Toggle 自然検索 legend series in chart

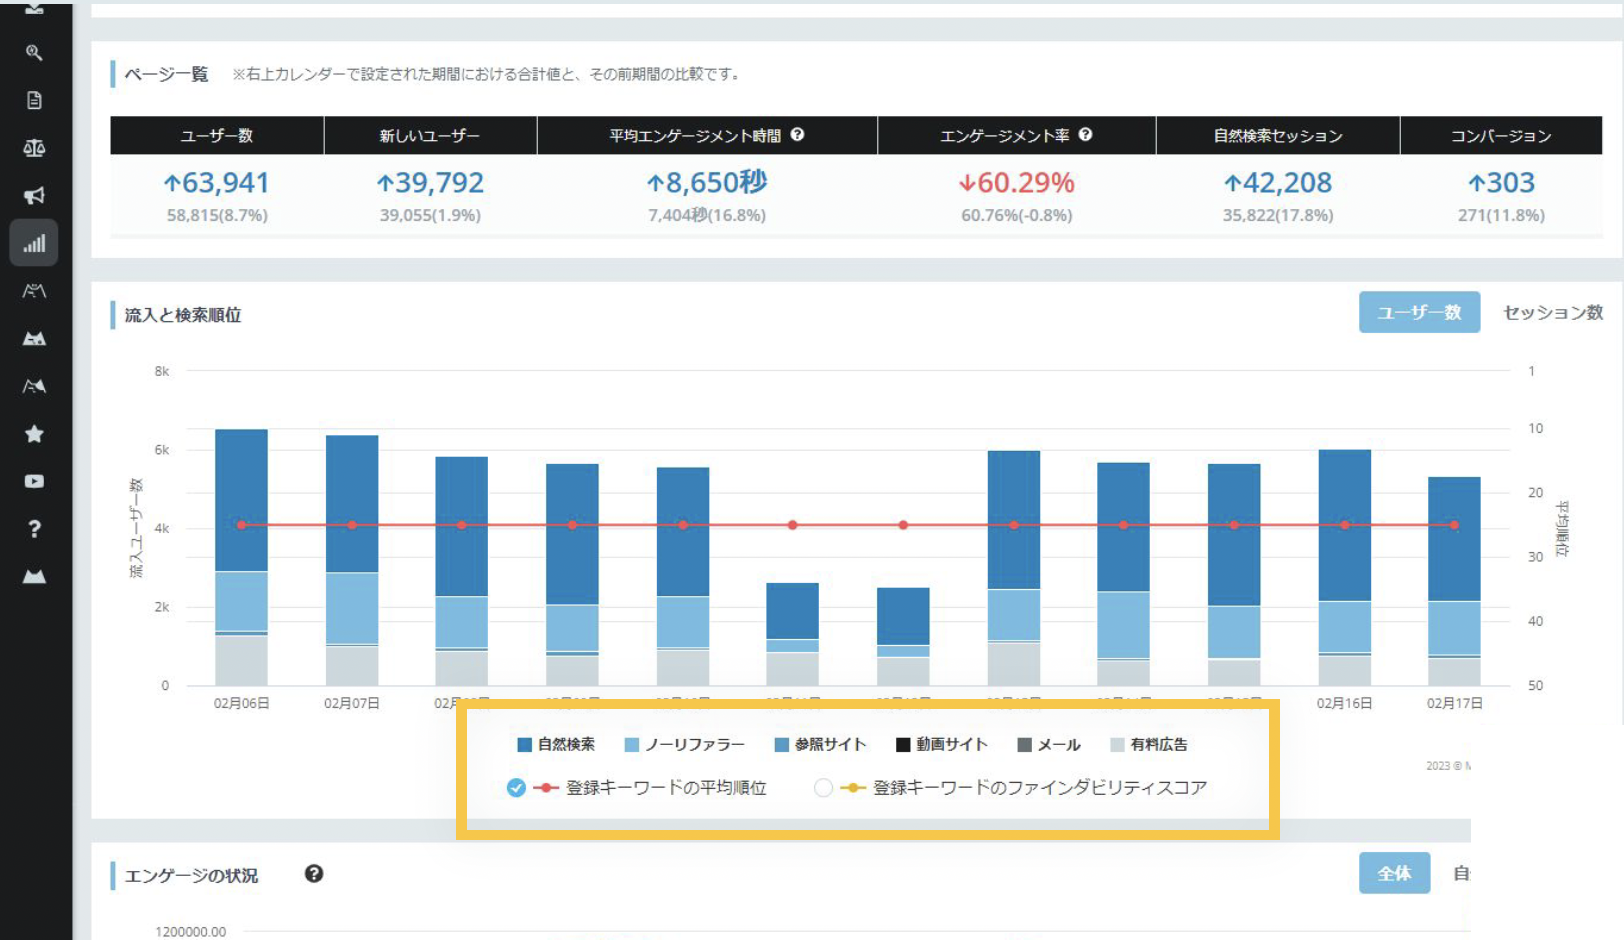click(556, 745)
